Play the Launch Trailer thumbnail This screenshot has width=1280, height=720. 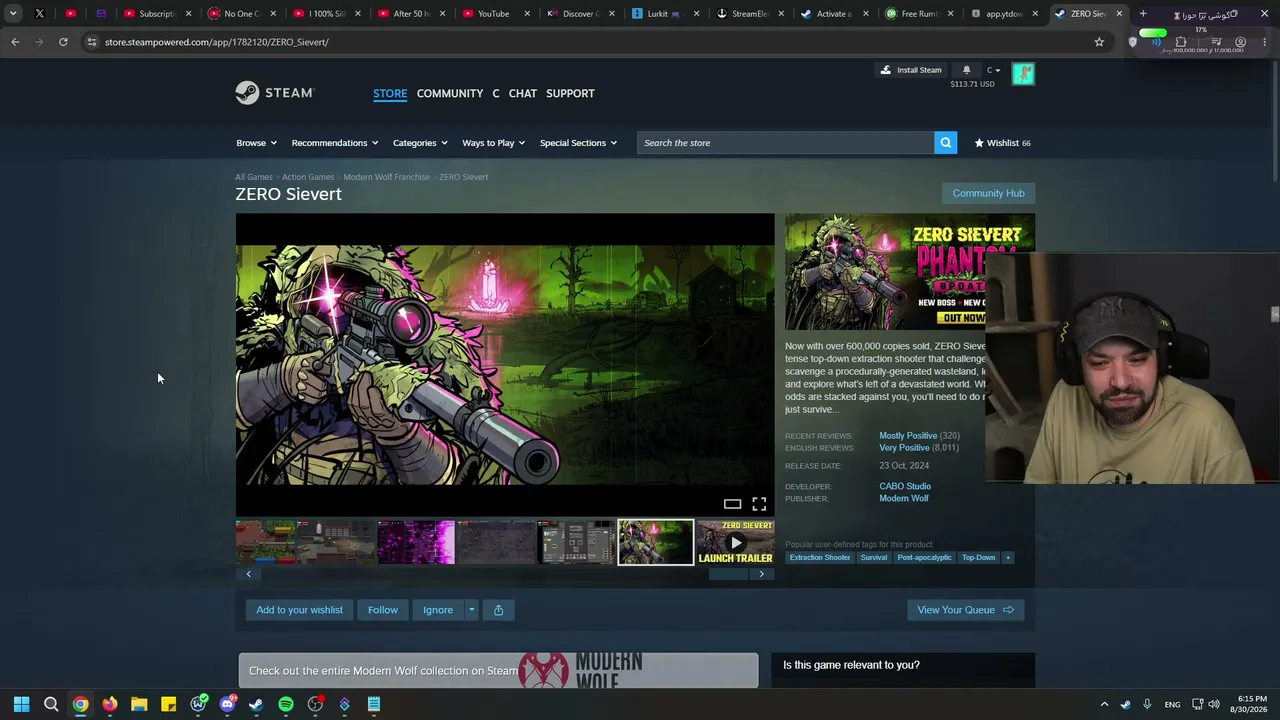click(735, 542)
